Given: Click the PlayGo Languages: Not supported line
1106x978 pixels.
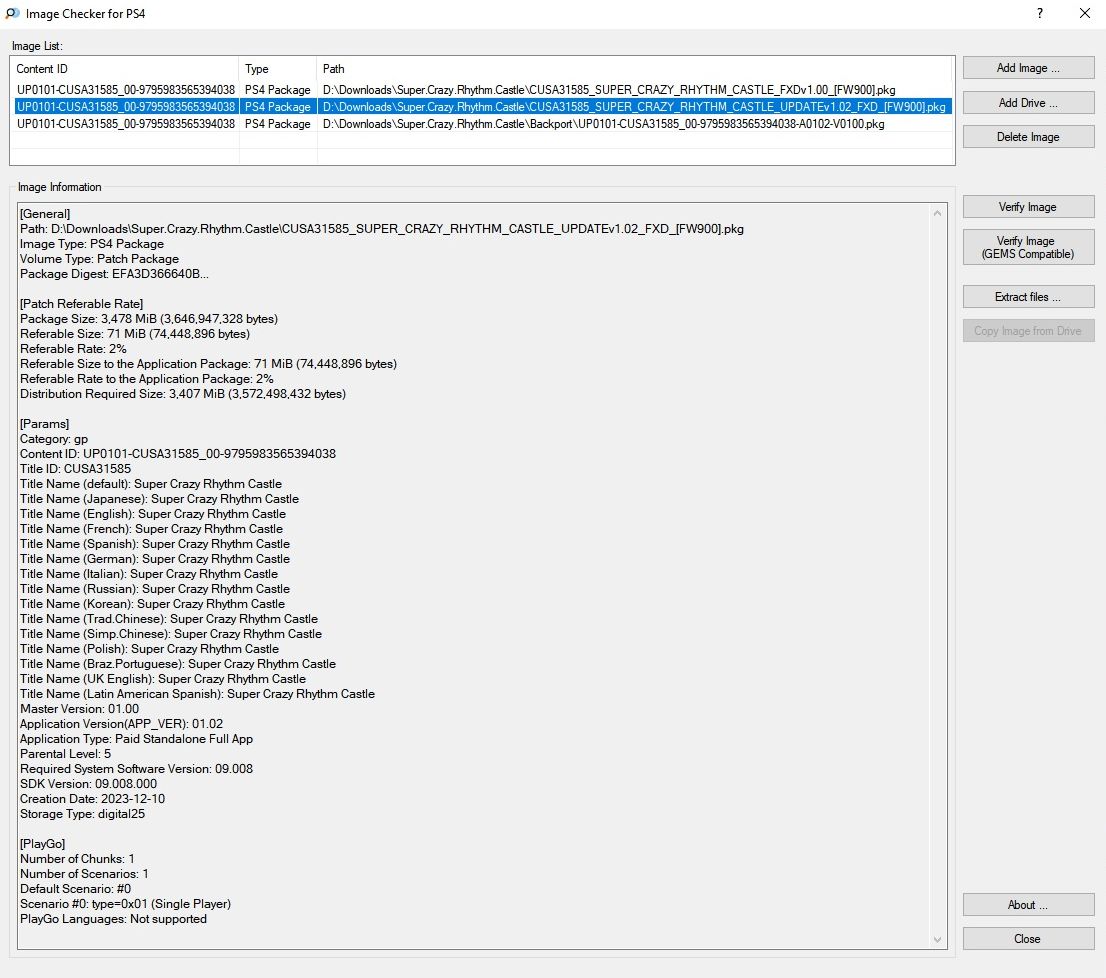Looking at the screenshot, I should [x=114, y=919].
